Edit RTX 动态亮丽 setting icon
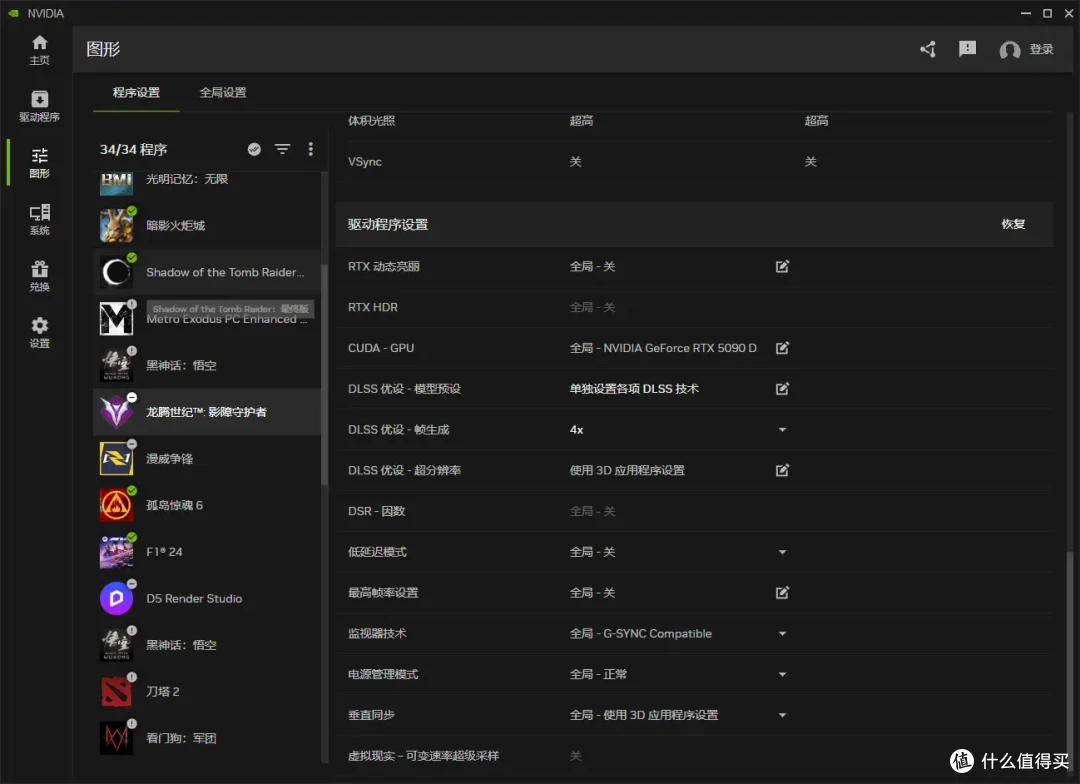This screenshot has height=784, width=1080. pyautogui.click(x=782, y=267)
